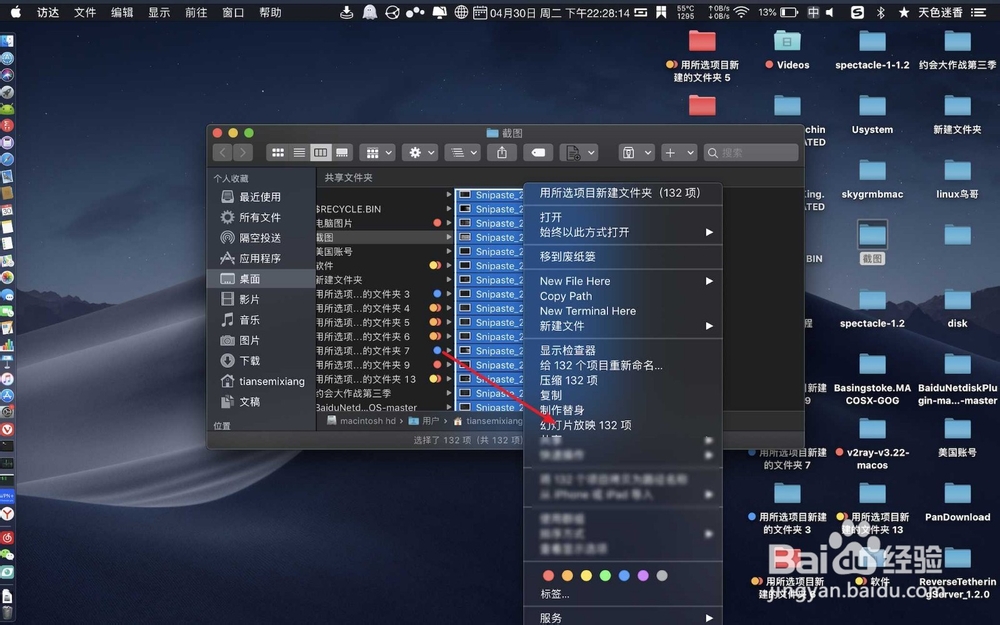
Task: Click the Finder search field
Action: (x=751, y=152)
